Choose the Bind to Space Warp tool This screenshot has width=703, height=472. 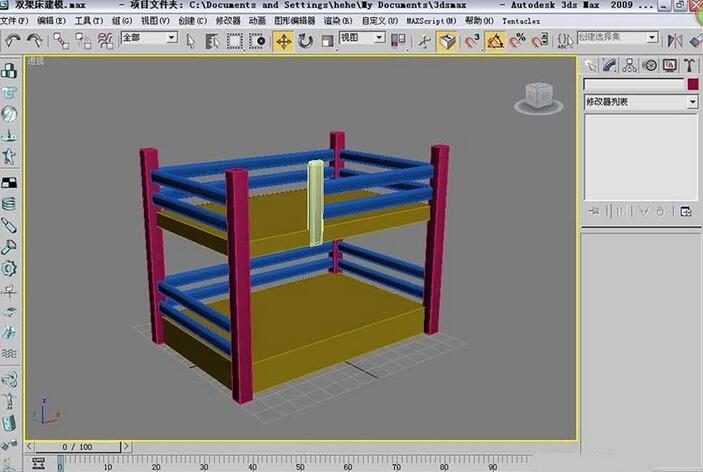click(105, 41)
